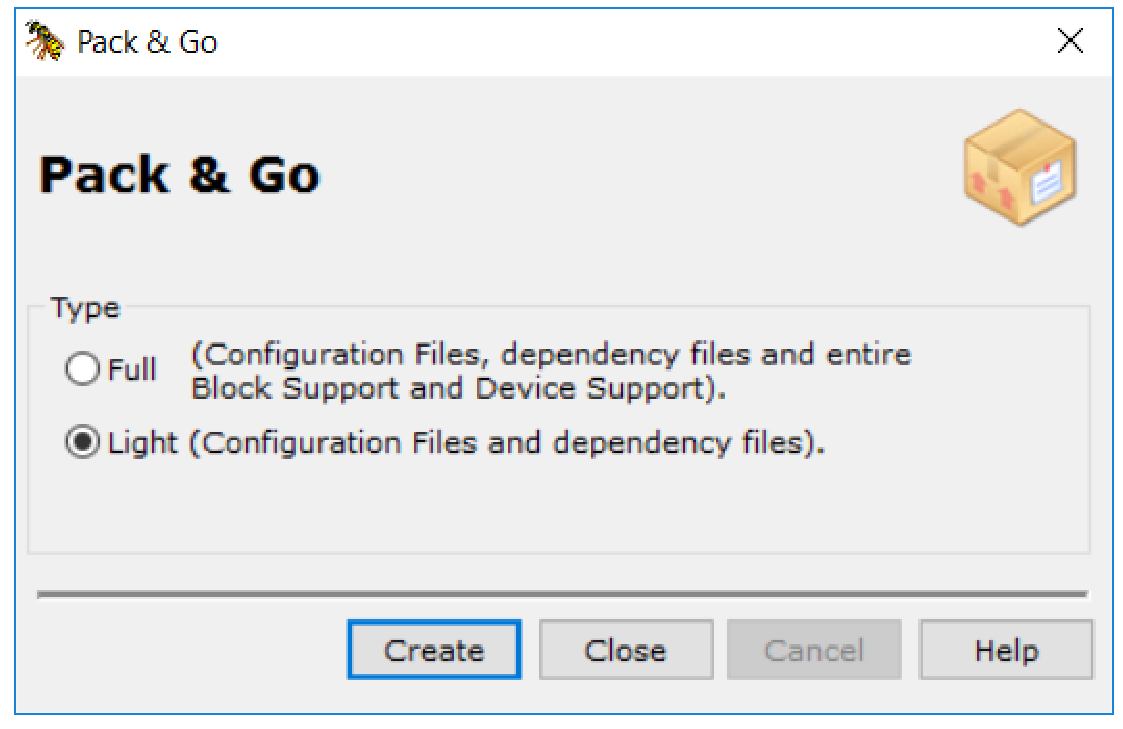
Task: Click the "Light" option label text
Action: [143, 443]
